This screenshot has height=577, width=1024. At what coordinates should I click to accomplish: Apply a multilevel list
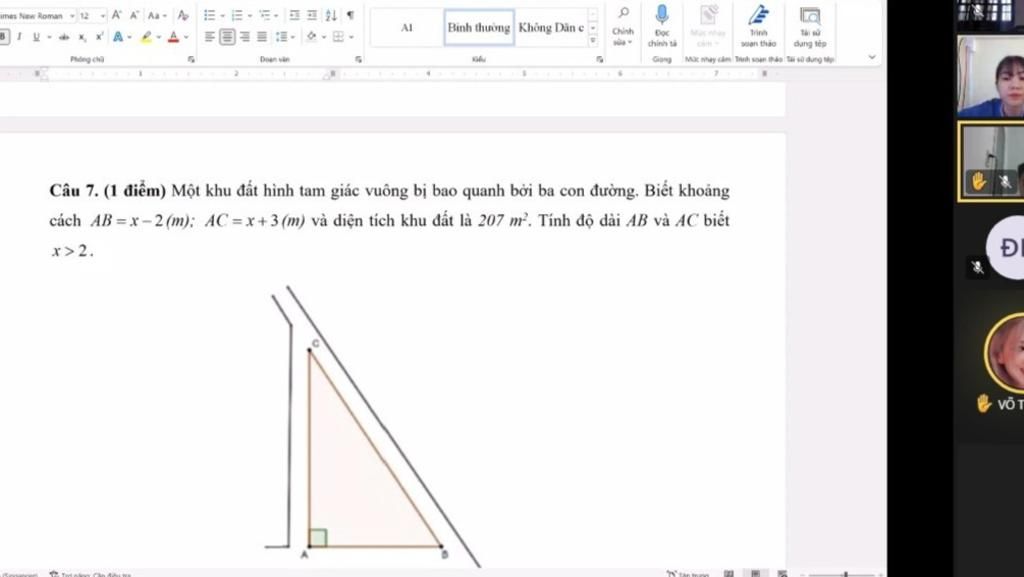click(x=265, y=15)
